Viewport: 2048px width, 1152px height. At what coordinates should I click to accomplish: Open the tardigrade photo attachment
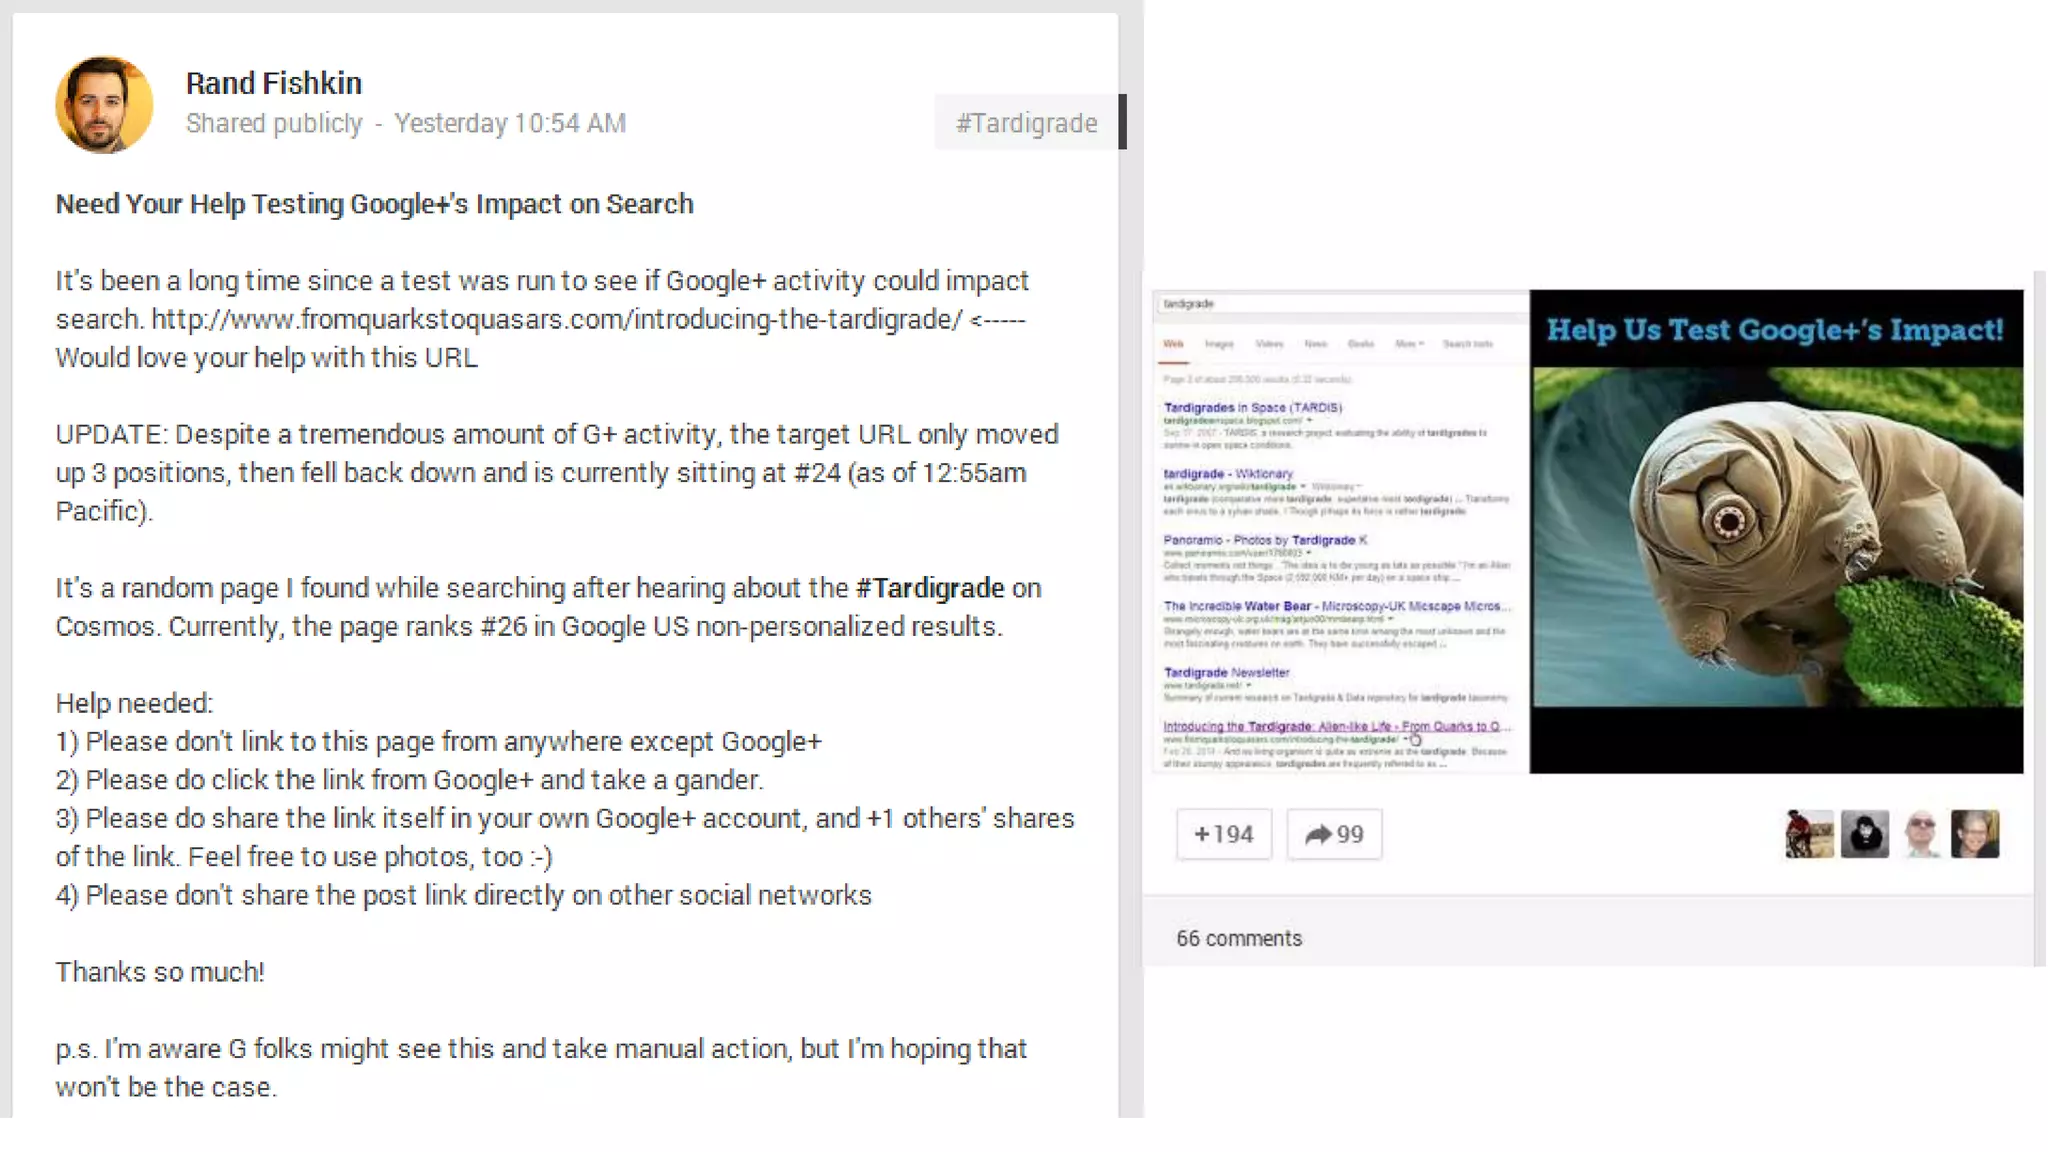[x=1776, y=538]
